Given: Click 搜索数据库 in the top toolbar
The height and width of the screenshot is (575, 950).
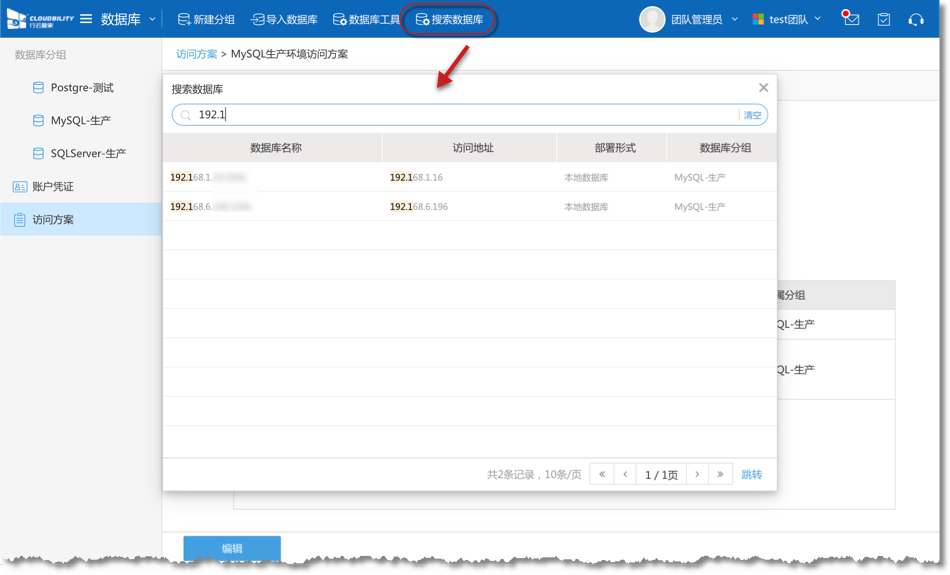Looking at the screenshot, I should (x=449, y=19).
